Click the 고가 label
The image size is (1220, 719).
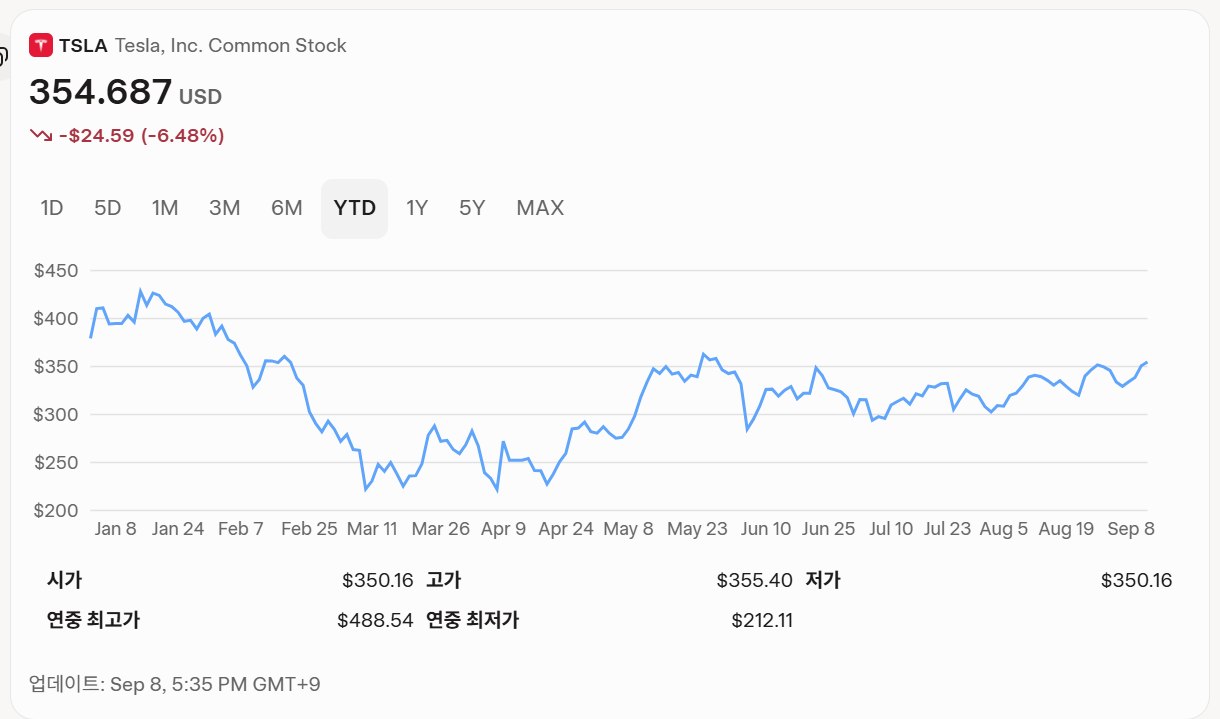tap(443, 580)
